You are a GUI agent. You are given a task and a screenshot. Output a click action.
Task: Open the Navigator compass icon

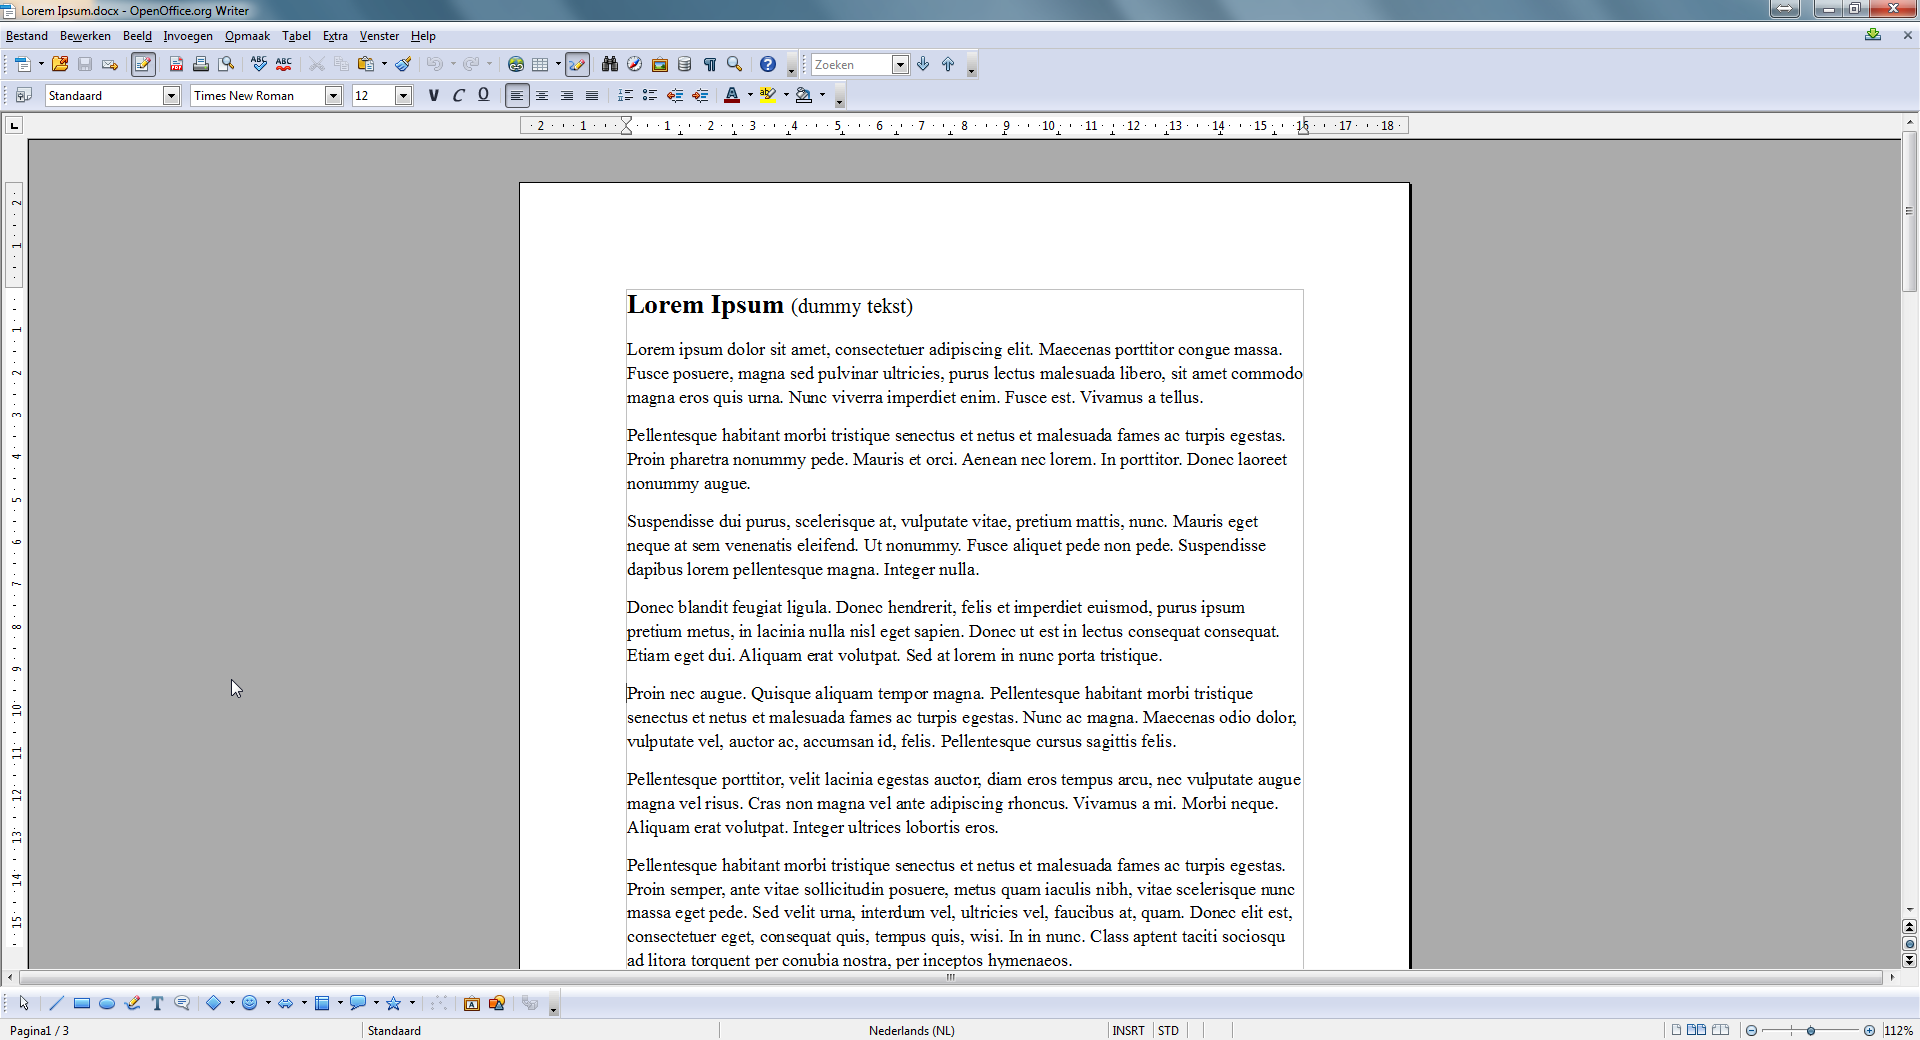634,65
